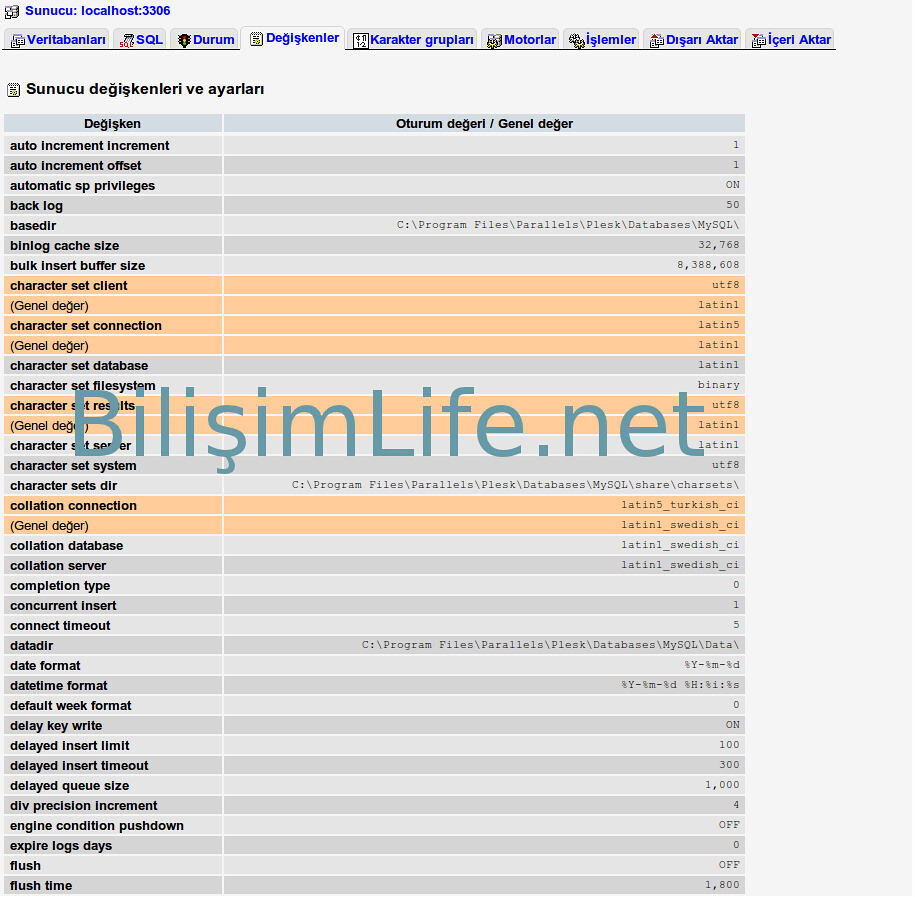The height and width of the screenshot is (897, 915).
Task: Click the Karakter grupları tab icon
Action: 361,41
